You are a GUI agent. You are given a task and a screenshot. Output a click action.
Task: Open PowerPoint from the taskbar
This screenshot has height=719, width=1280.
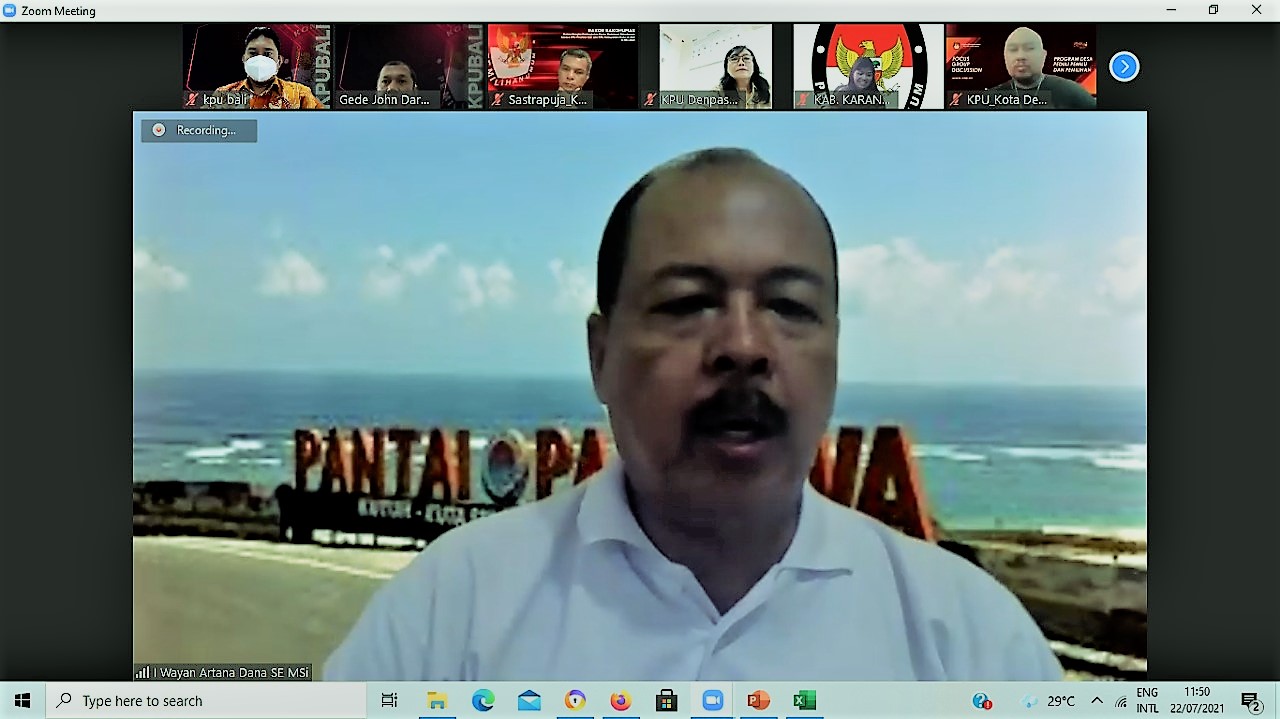(x=758, y=701)
